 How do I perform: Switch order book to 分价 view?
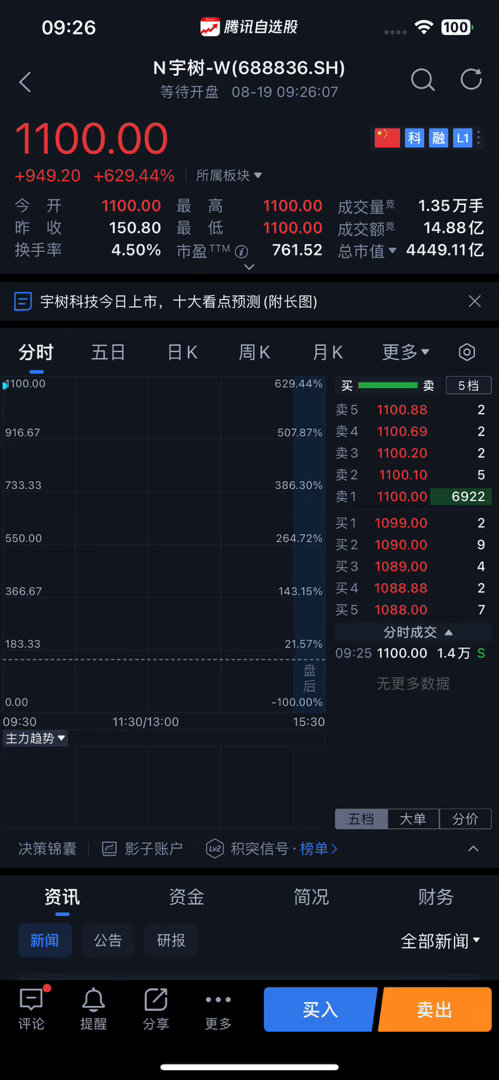pyautogui.click(x=465, y=819)
